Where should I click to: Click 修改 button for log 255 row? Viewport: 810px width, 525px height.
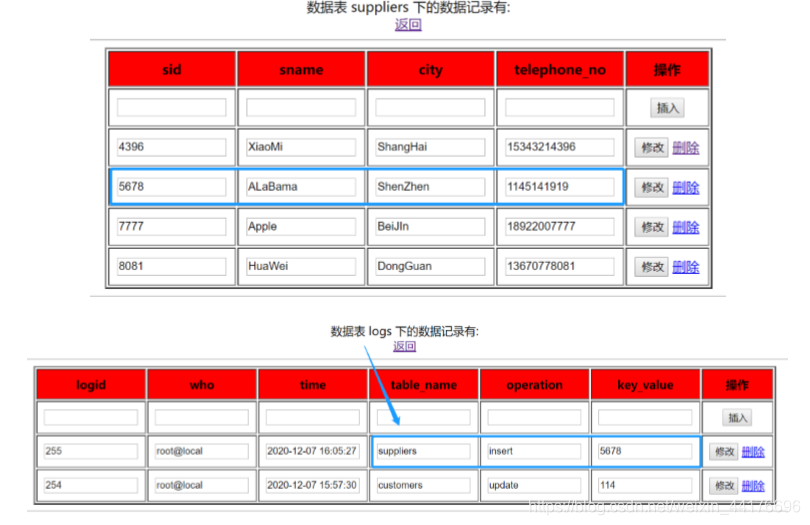(x=724, y=452)
